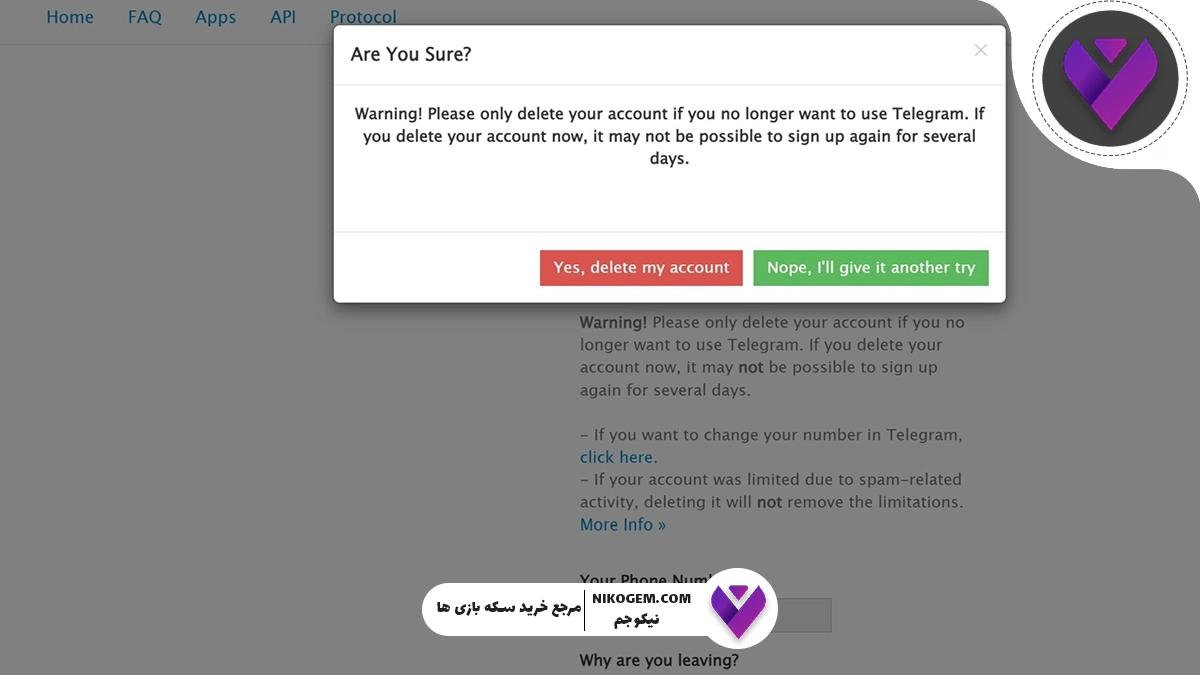Go to the FAQ page

point(144,17)
